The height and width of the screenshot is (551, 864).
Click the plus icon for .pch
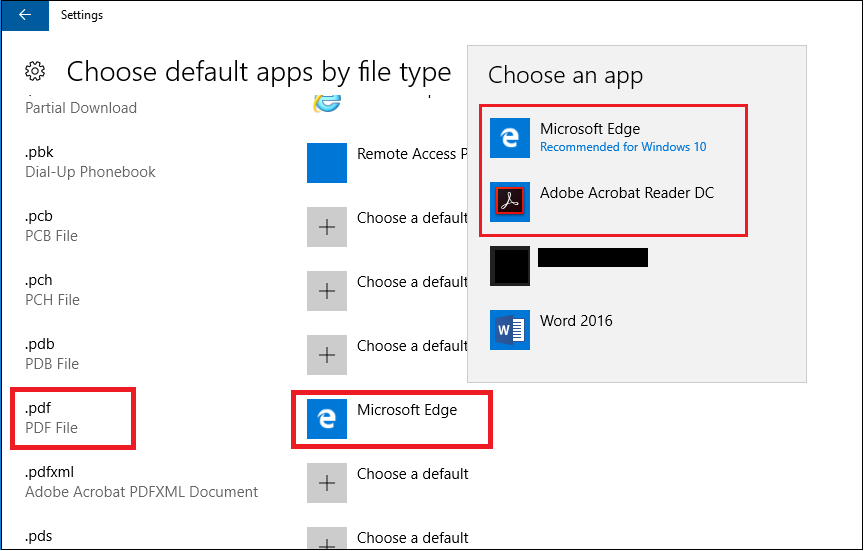pyautogui.click(x=327, y=291)
